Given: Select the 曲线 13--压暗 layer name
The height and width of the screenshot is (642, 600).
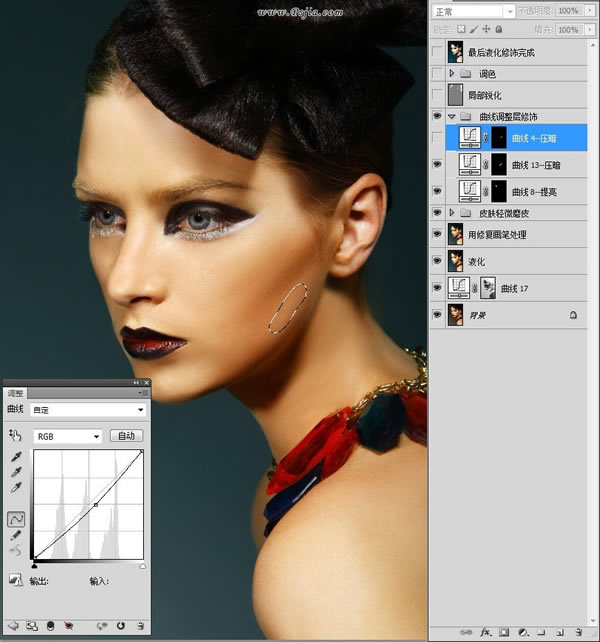Looking at the screenshot, I should [x=536, y=165].
